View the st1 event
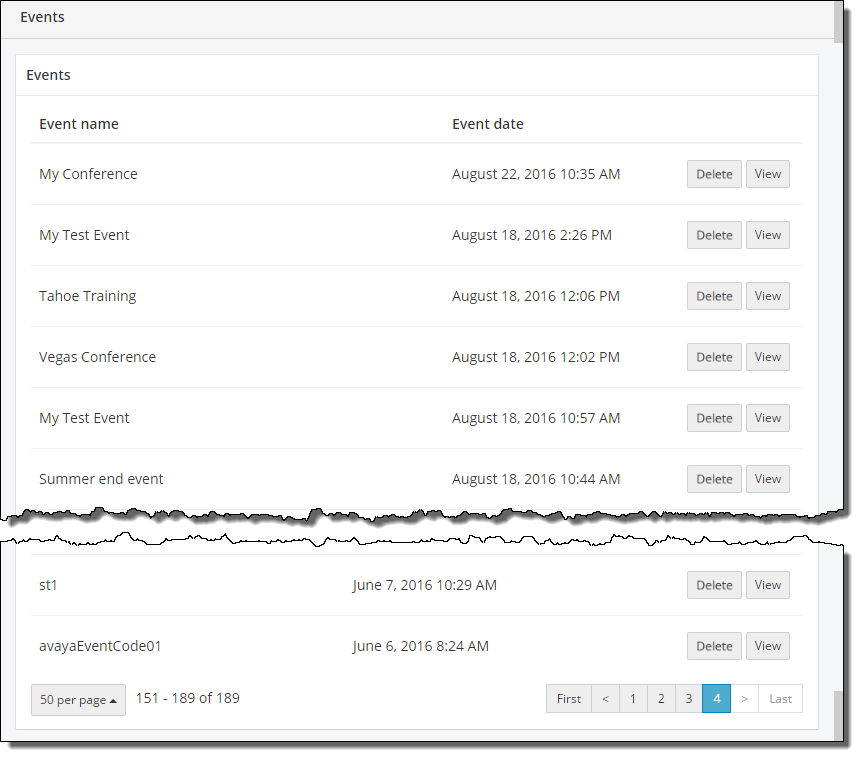Screen dimensions: 859x757 (x=767, y=585)
